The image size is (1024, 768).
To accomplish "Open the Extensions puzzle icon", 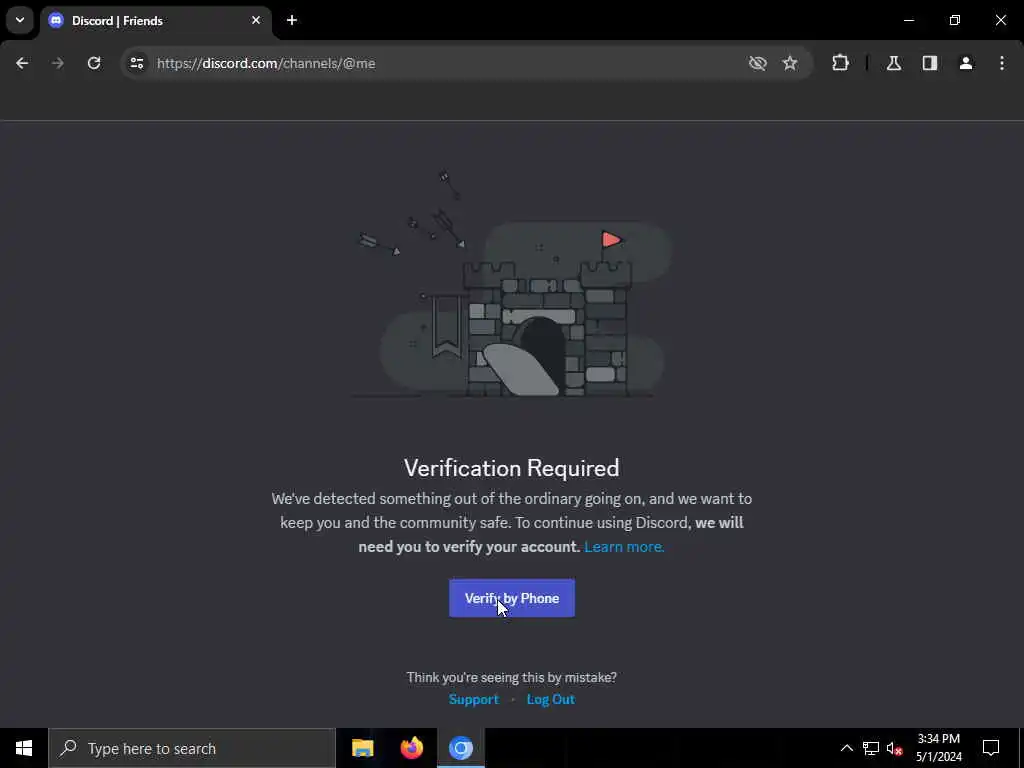I will (x=840, y=63).
